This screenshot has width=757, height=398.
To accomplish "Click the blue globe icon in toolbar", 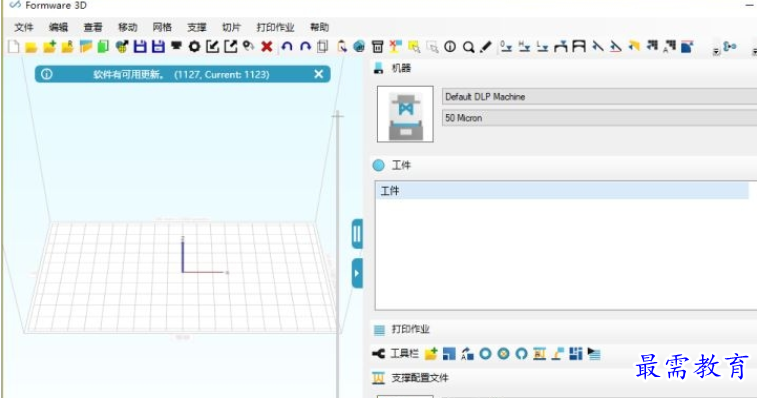I will point(359,47).
